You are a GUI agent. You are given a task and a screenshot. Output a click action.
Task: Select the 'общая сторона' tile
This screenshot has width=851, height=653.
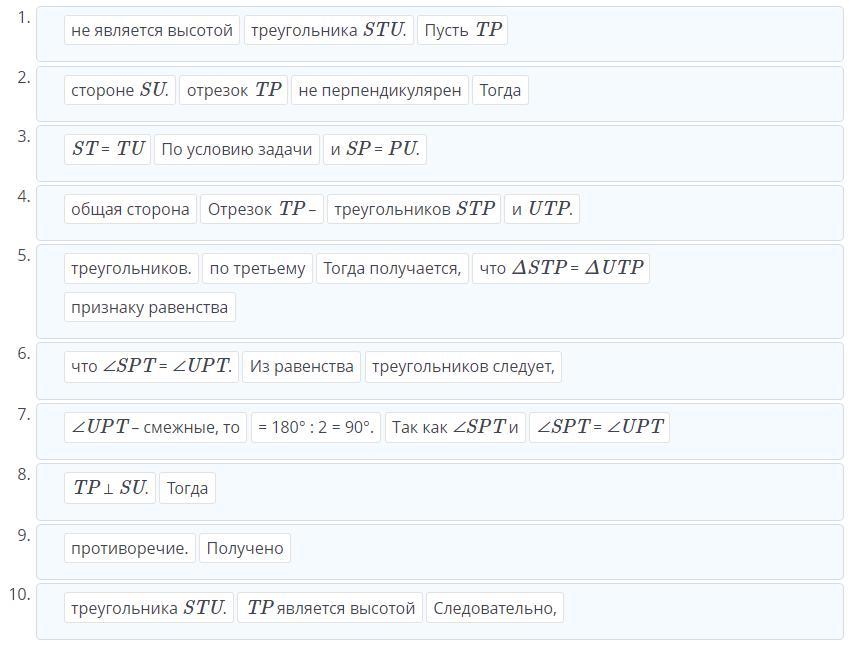pyautogui.click(x=130, y=209)
